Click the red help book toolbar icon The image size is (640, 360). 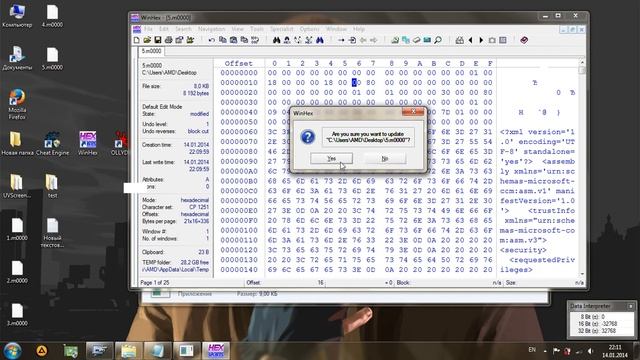(524, 40)
